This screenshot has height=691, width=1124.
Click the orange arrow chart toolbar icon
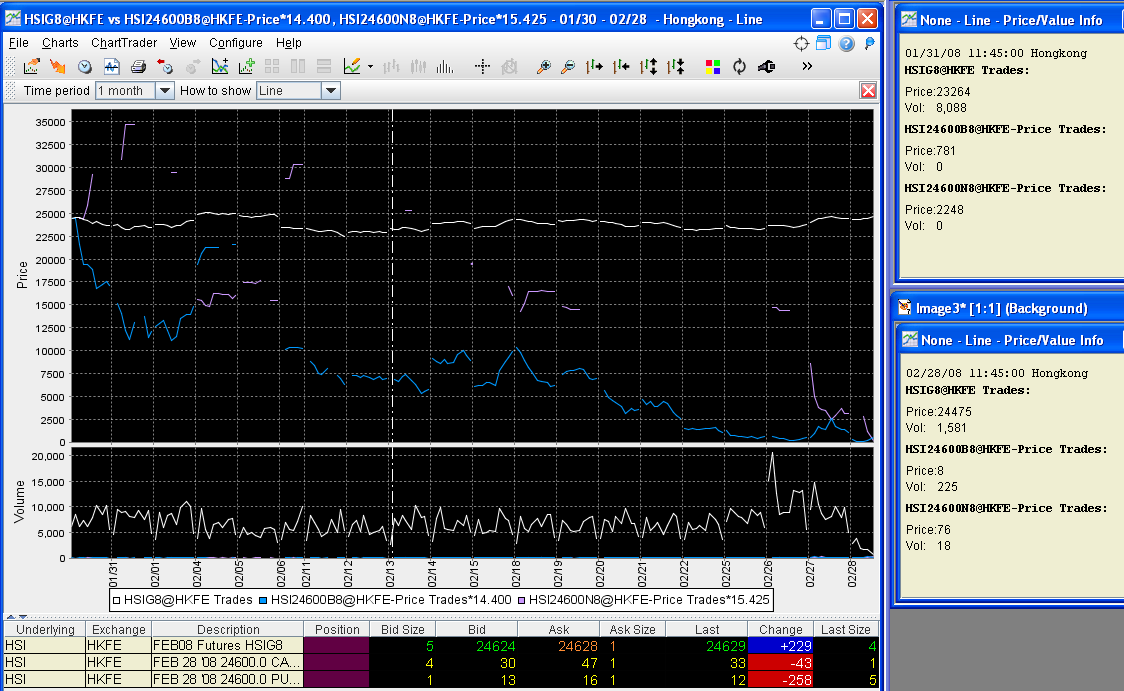pyautogui.click(x=57, y=67)
